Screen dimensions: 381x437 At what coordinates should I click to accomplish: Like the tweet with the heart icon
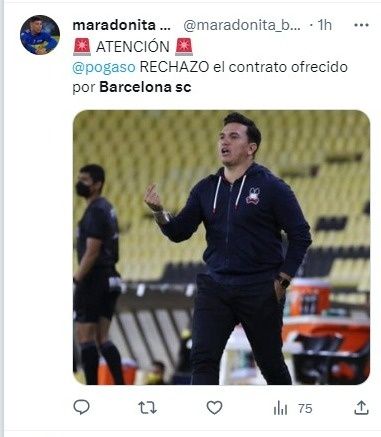click(214, 407)
